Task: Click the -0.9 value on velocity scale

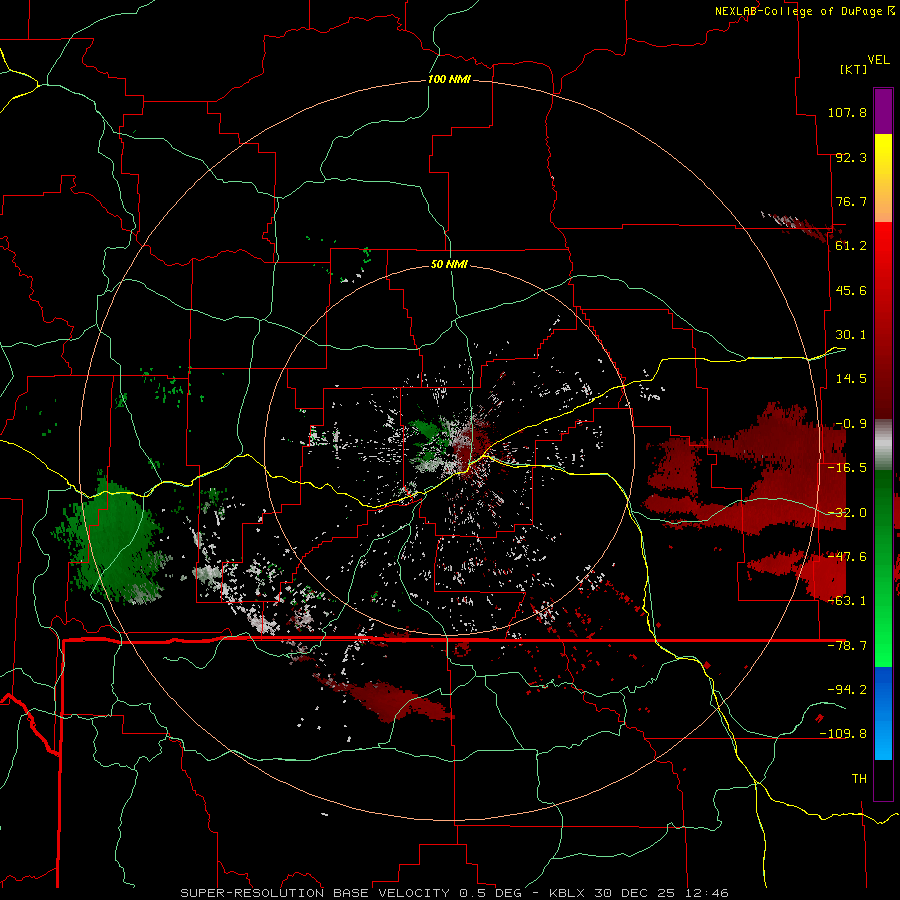Action: coord(851,424)
